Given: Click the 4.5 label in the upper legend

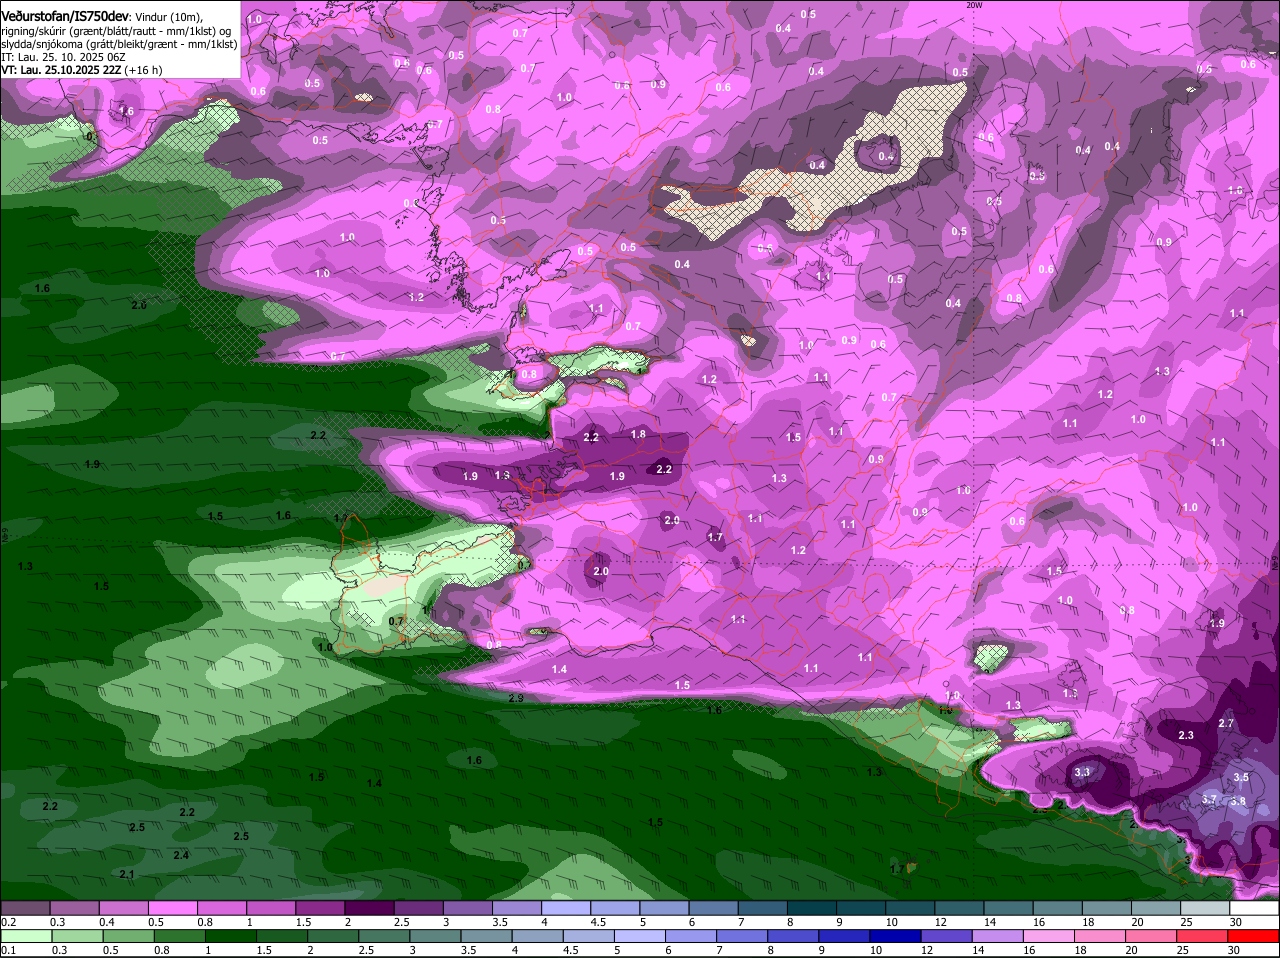Looking at the screenshot, I should click(599, 922).
